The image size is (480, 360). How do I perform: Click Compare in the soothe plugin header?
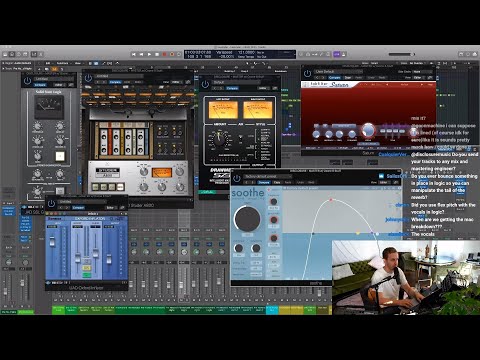[x=264, y=182]
